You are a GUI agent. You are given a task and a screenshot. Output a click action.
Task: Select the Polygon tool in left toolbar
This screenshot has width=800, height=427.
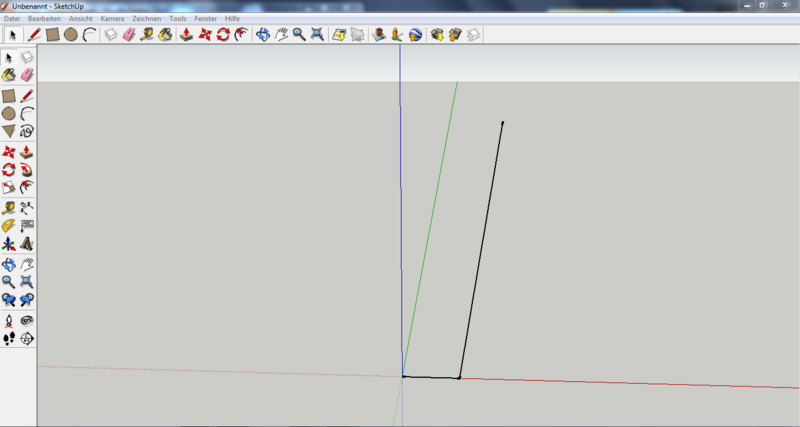[9, 131]
